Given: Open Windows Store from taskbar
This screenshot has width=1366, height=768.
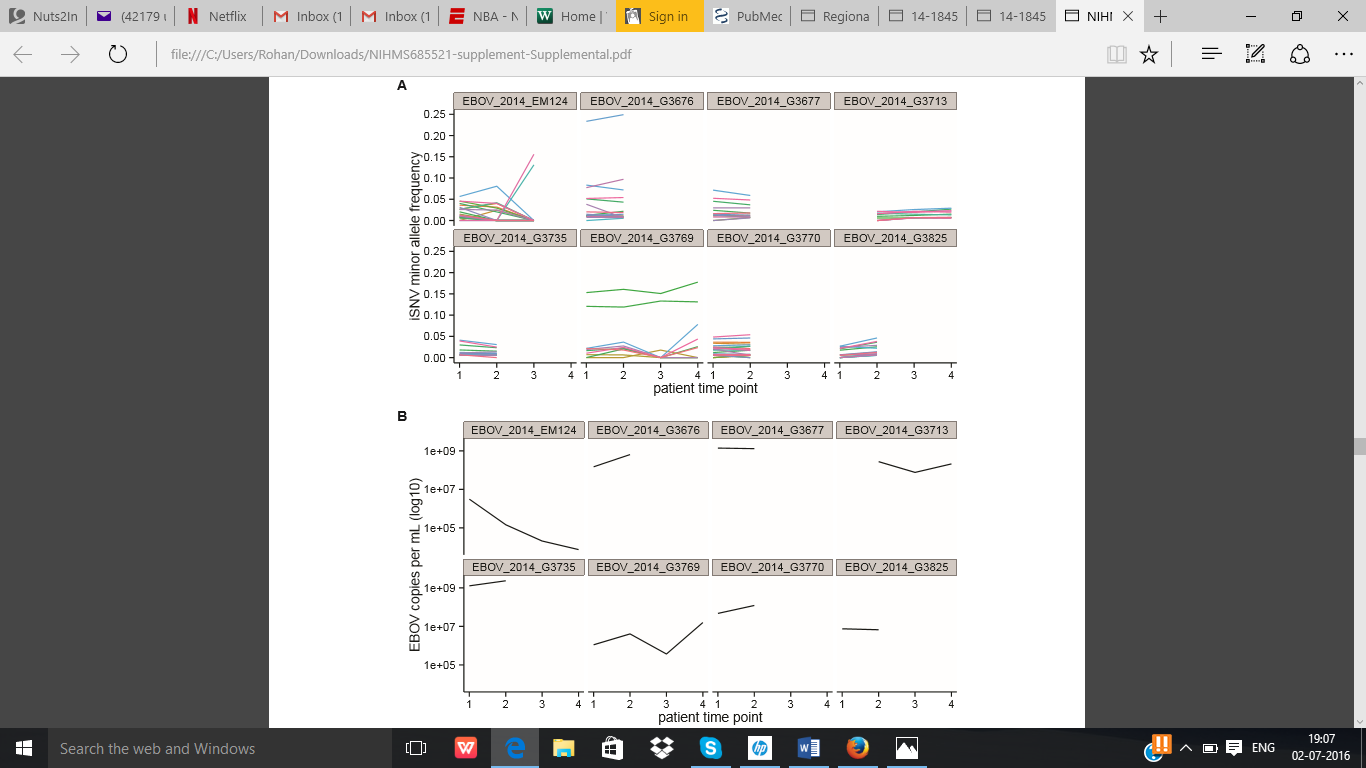Looking at the screenshot, I should click(612, 748).
